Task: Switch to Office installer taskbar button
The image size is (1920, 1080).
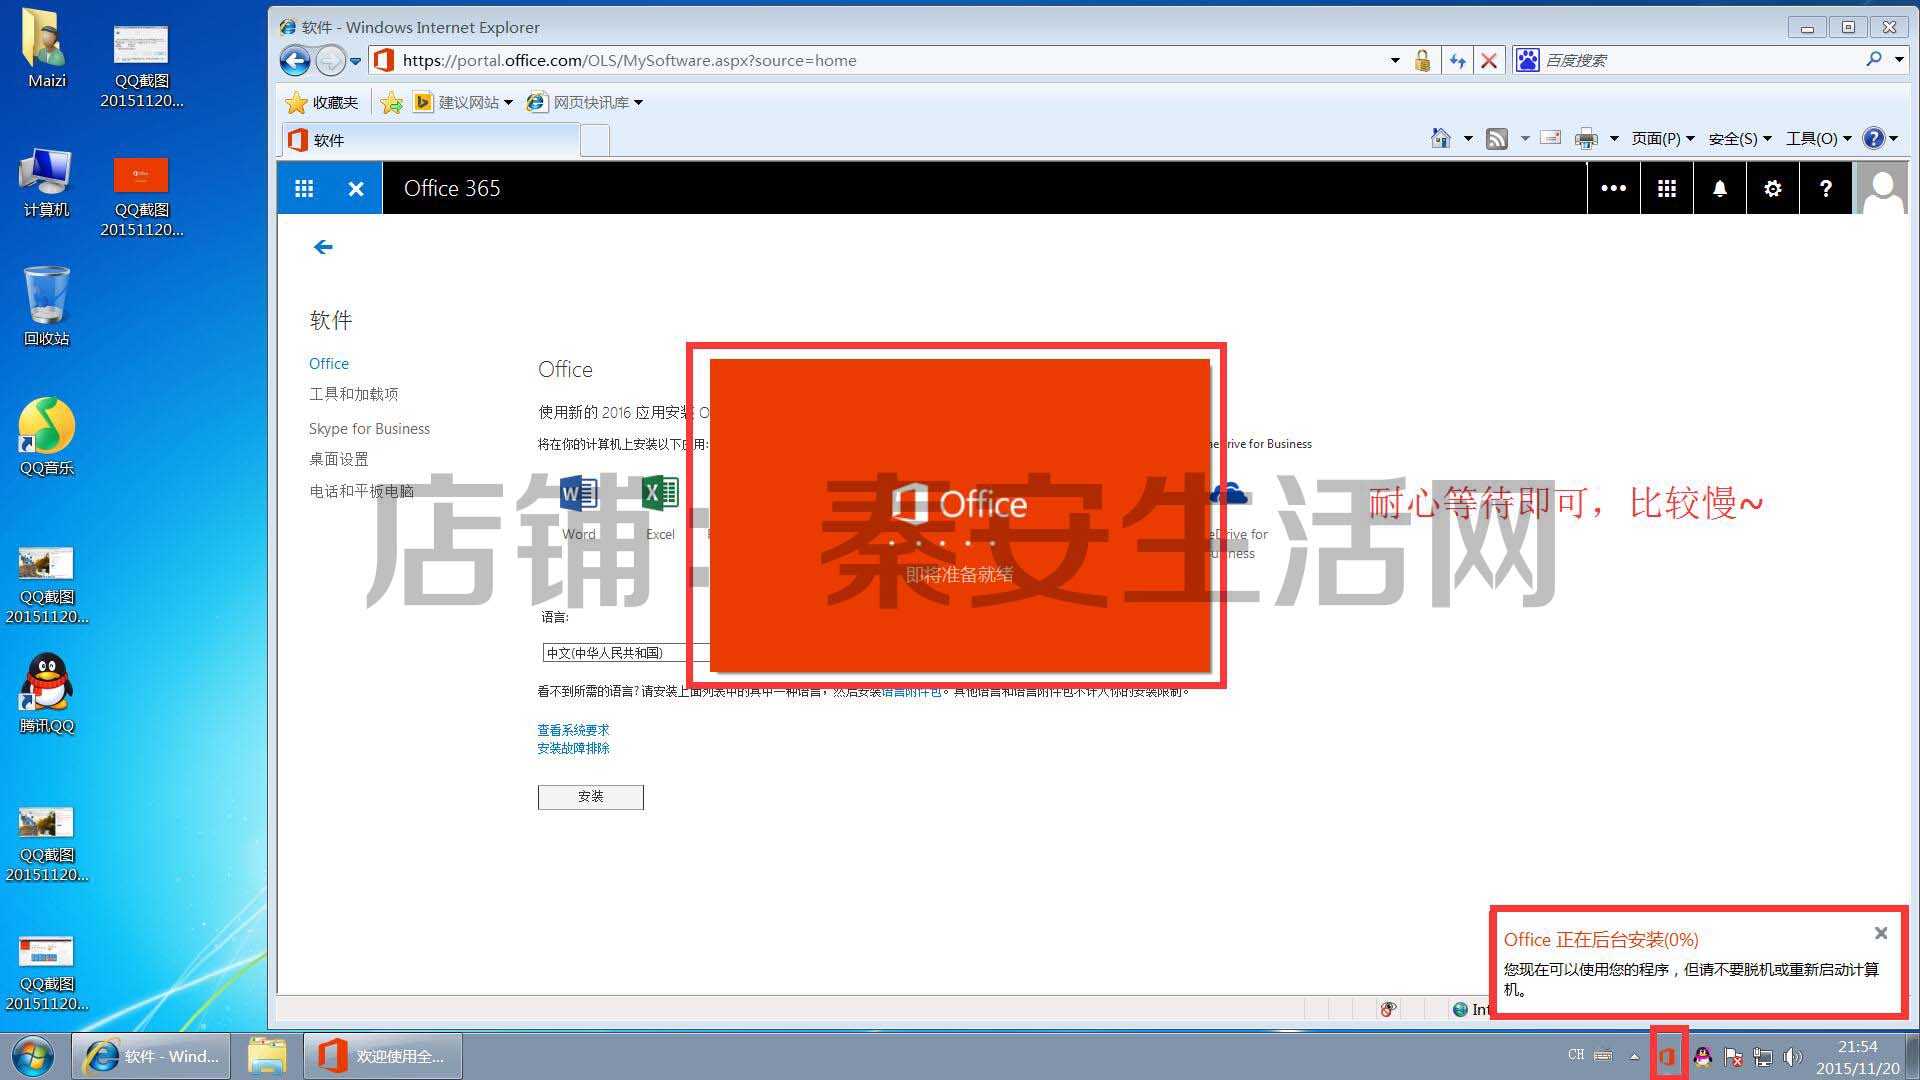Action: [x=383, y=1056]
